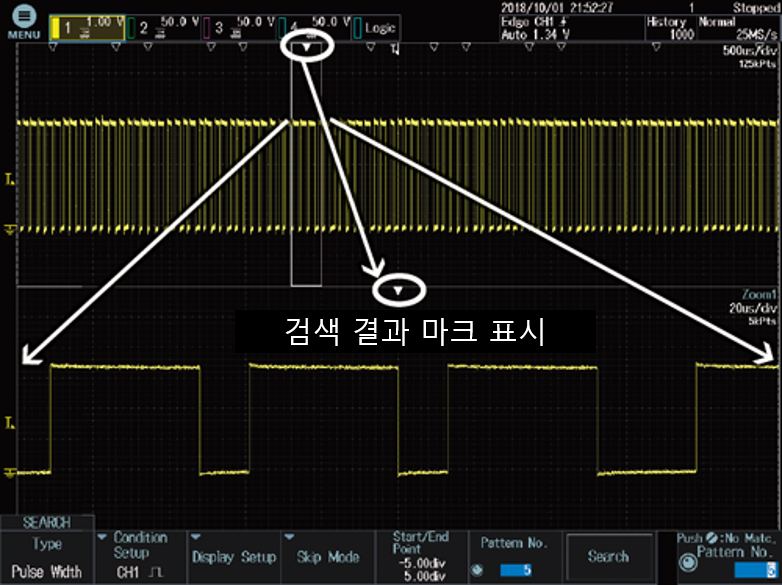Click the Zoom1 label
782x585 pixels.
[x=759, y=294]
